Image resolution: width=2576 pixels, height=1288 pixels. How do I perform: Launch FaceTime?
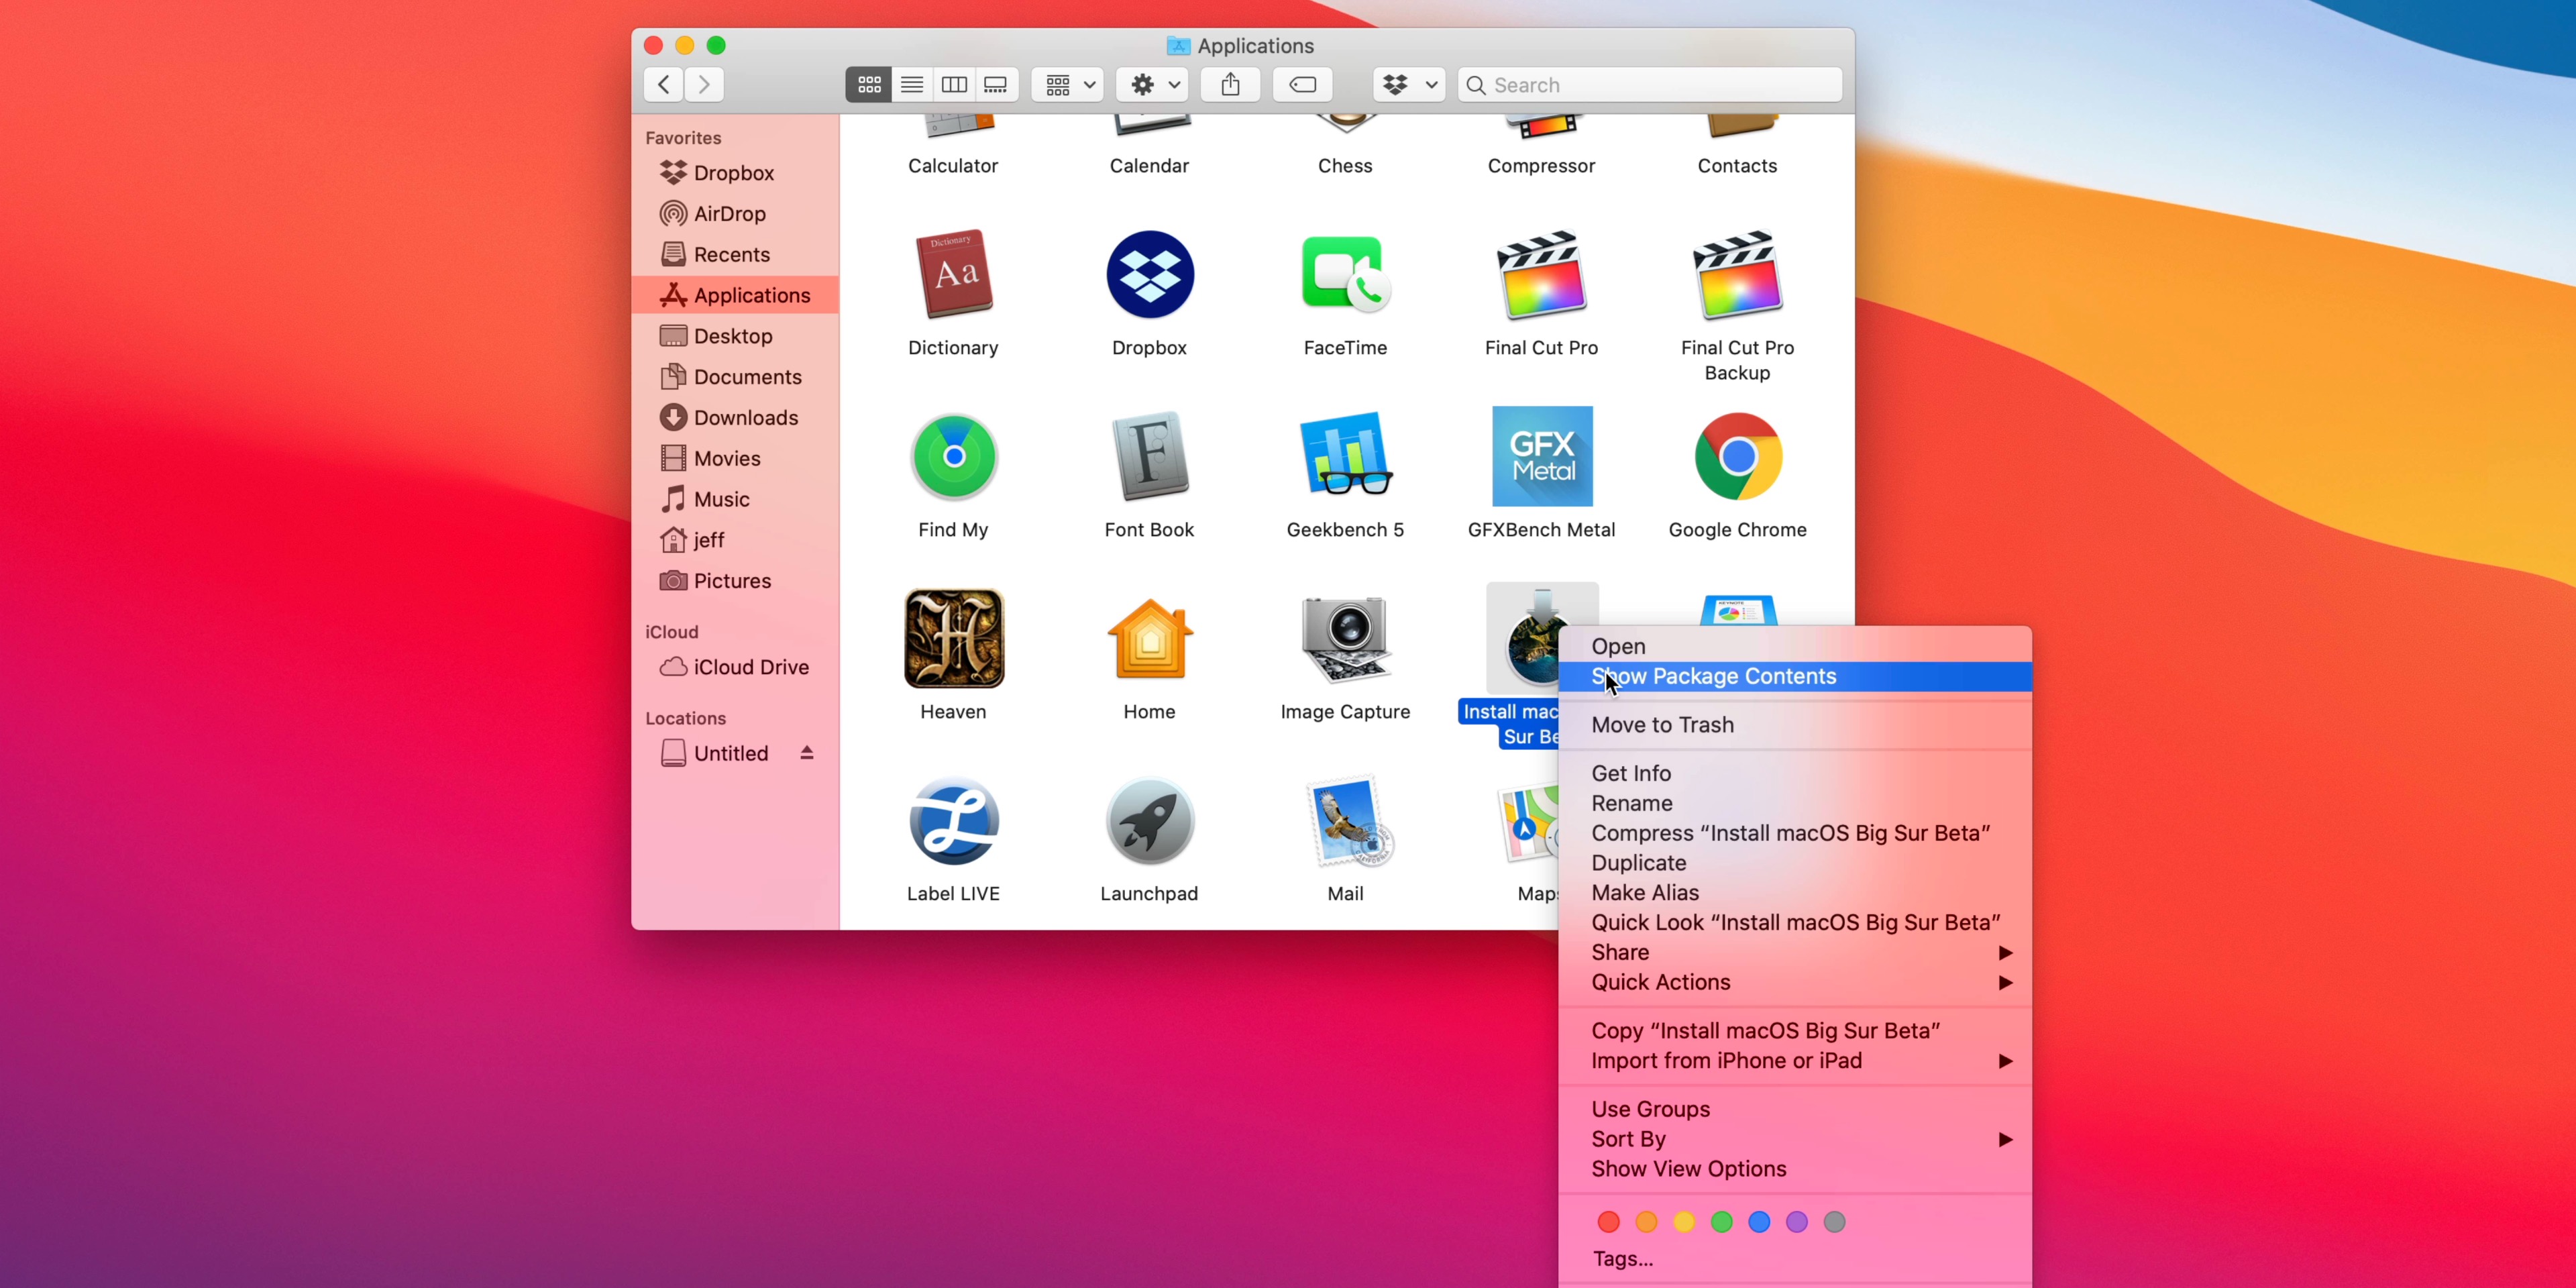point(1345,275)
